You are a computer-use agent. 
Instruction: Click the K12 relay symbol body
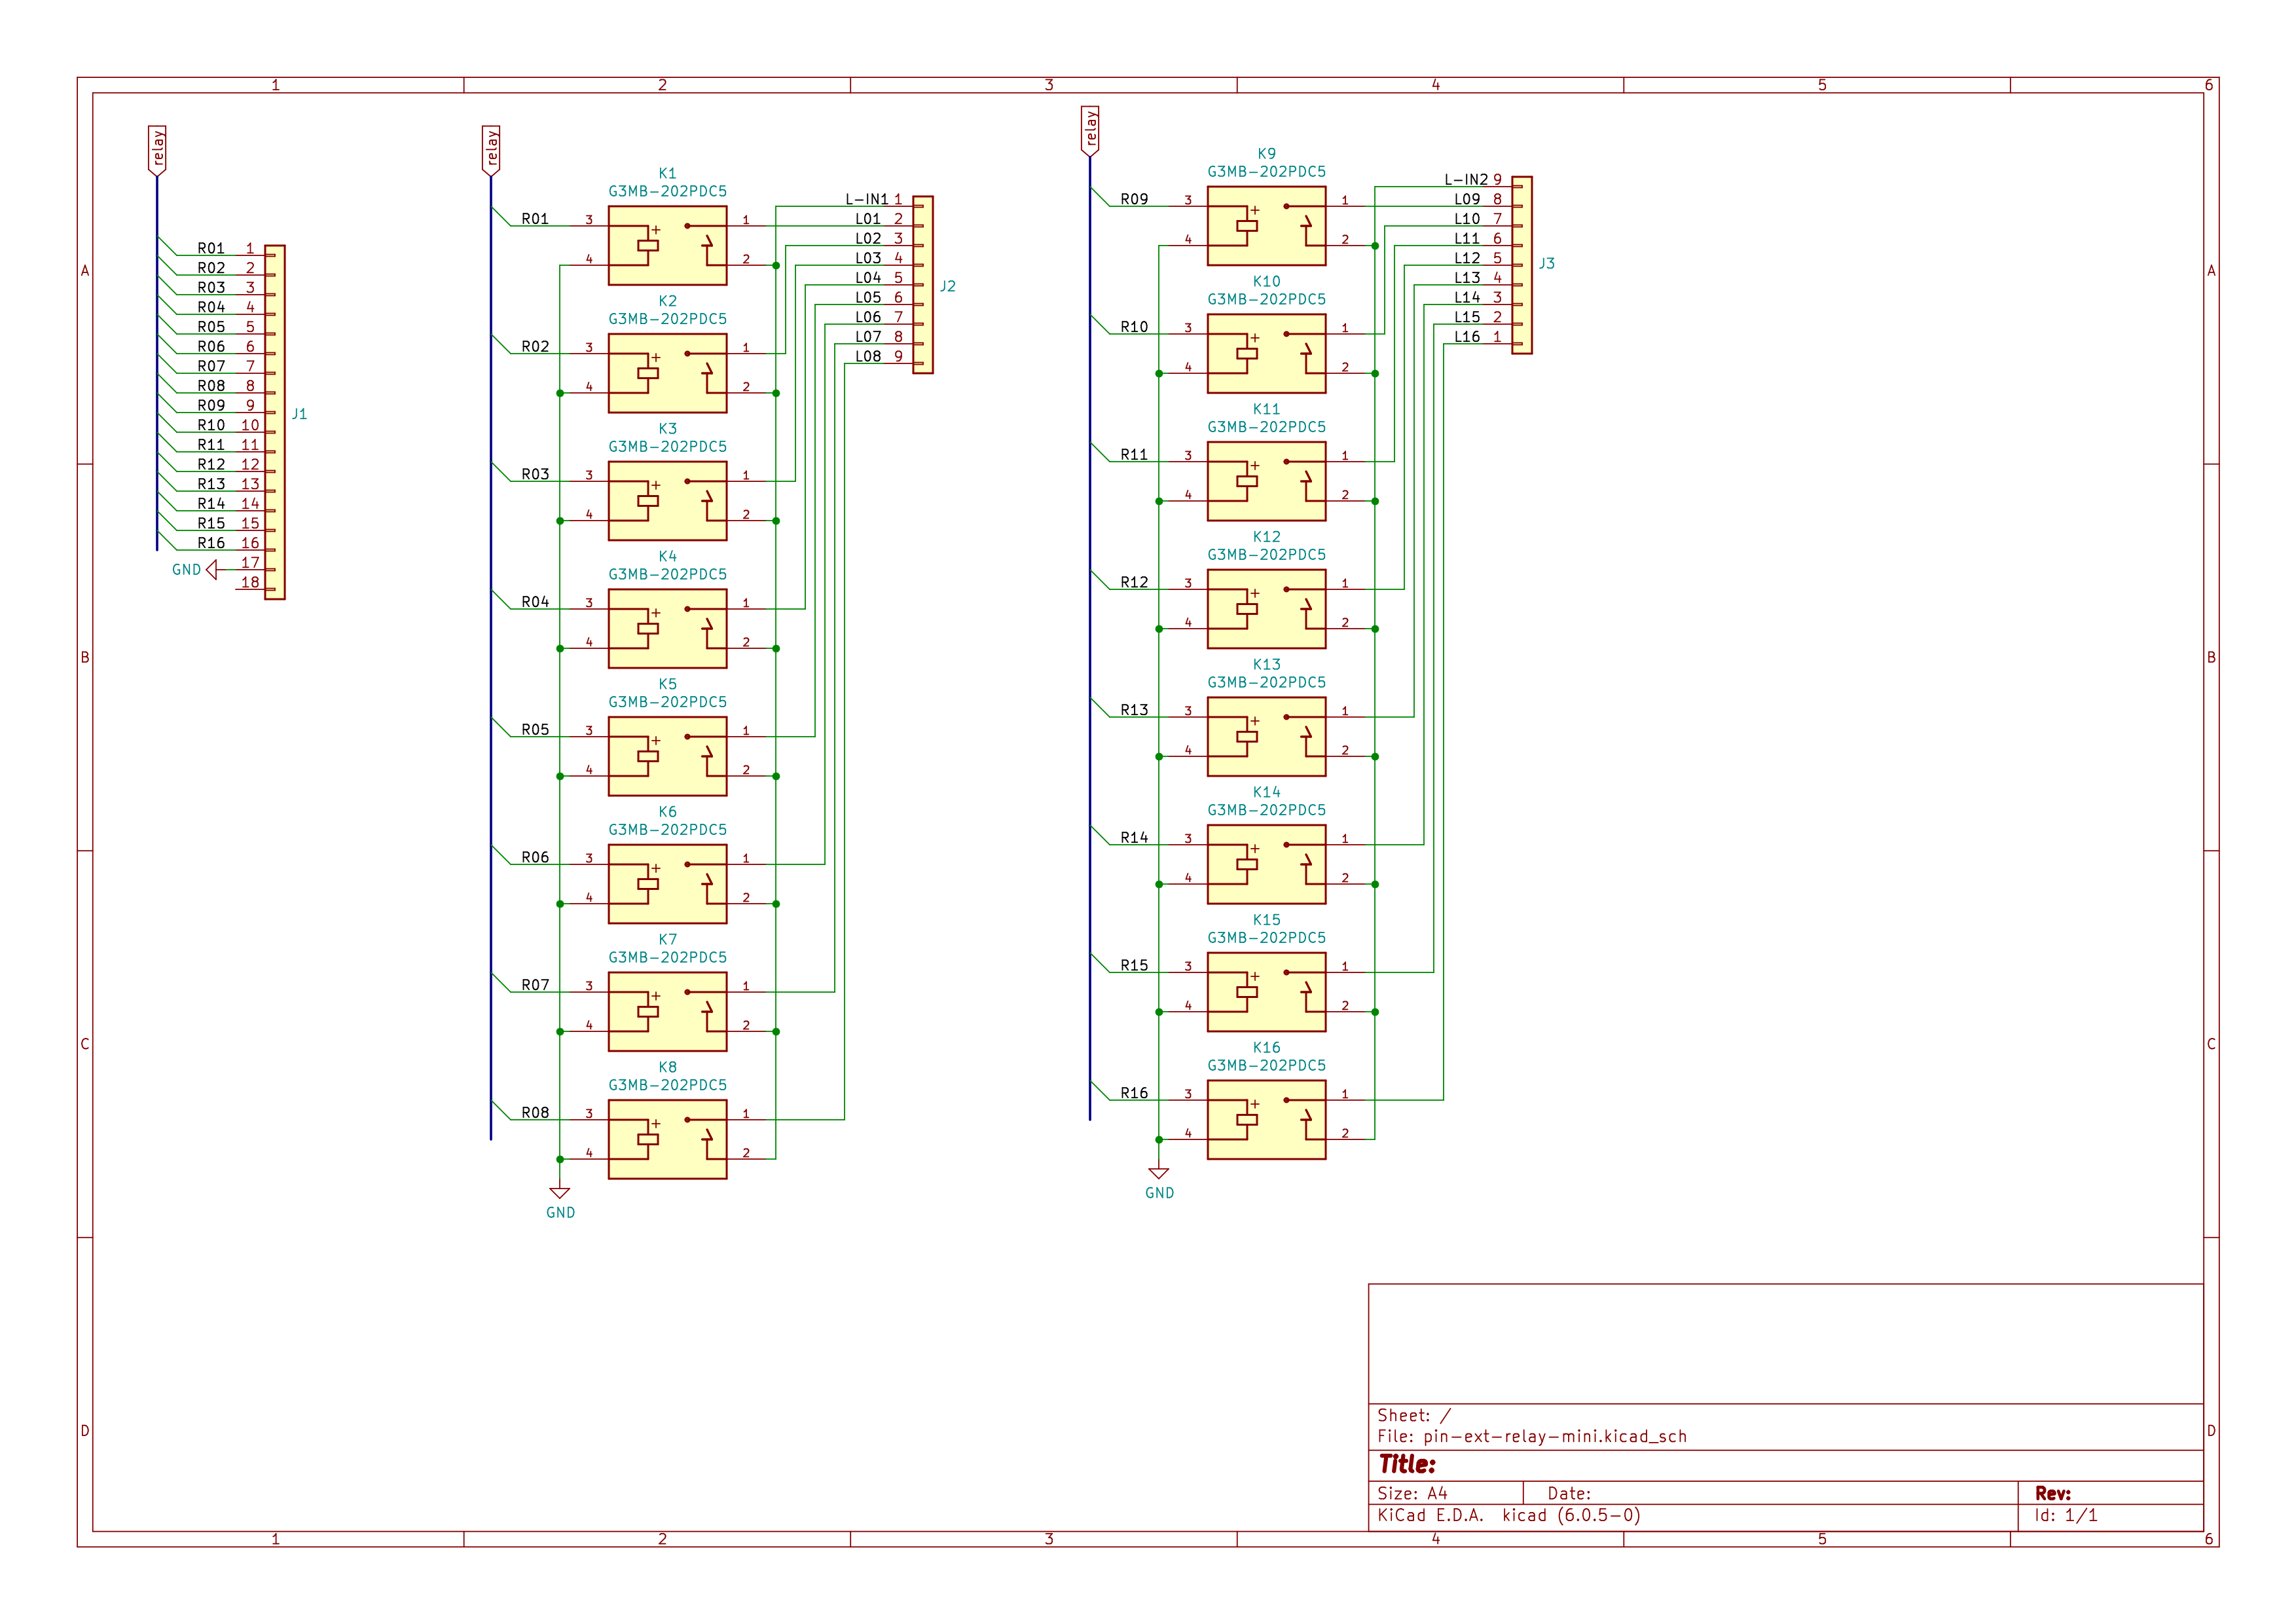point(1266,609)
